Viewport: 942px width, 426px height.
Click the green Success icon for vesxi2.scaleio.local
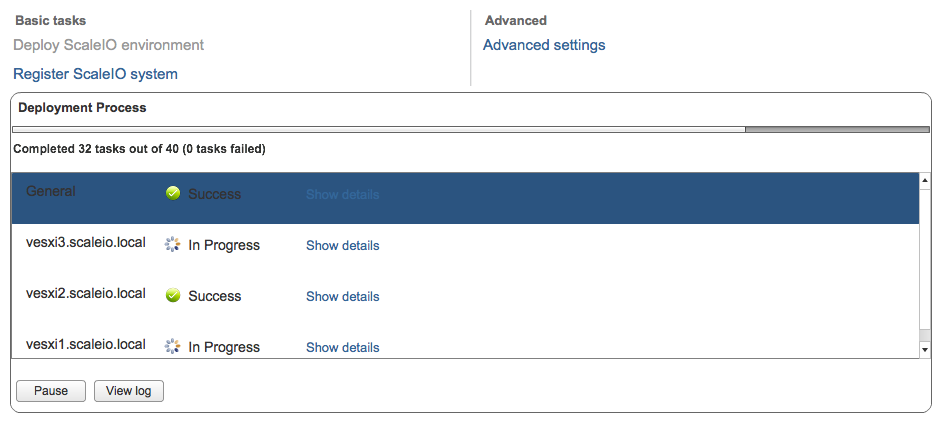click(173, 295)
